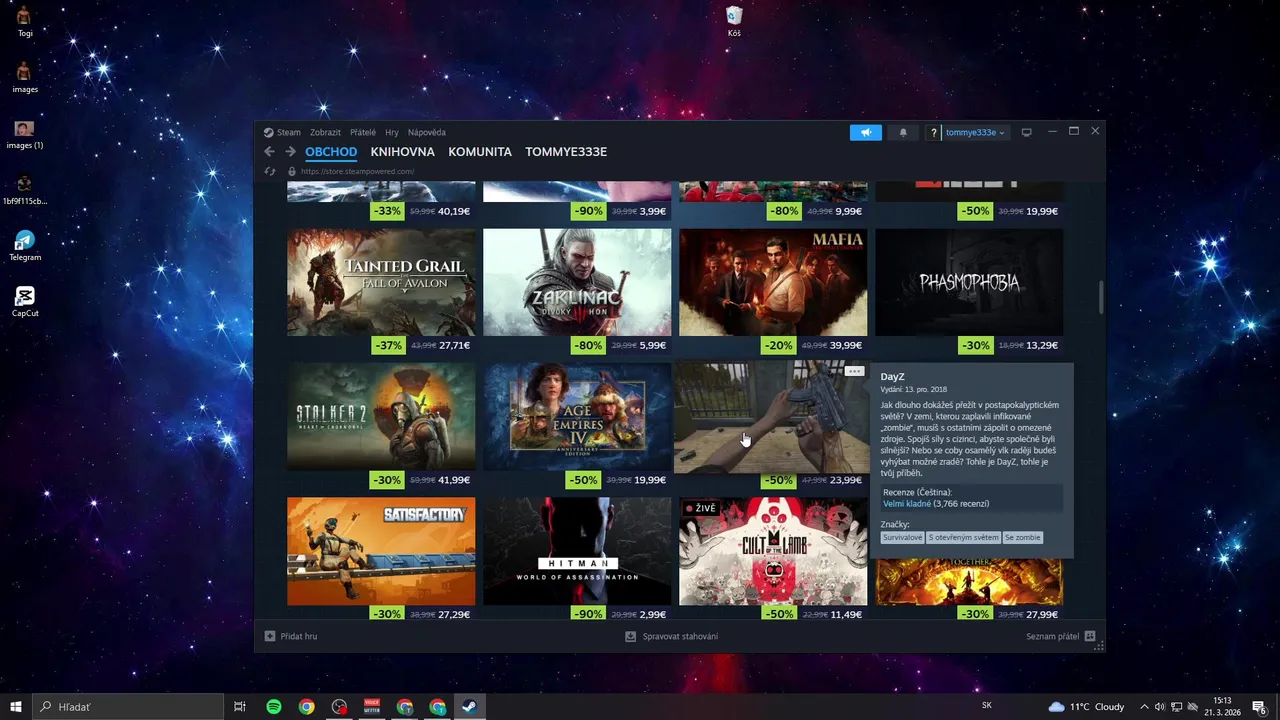Viewport: 1280px width, 720px height.
Task: Show hidden system tray icons chevron
Action: coord(1144,707)
